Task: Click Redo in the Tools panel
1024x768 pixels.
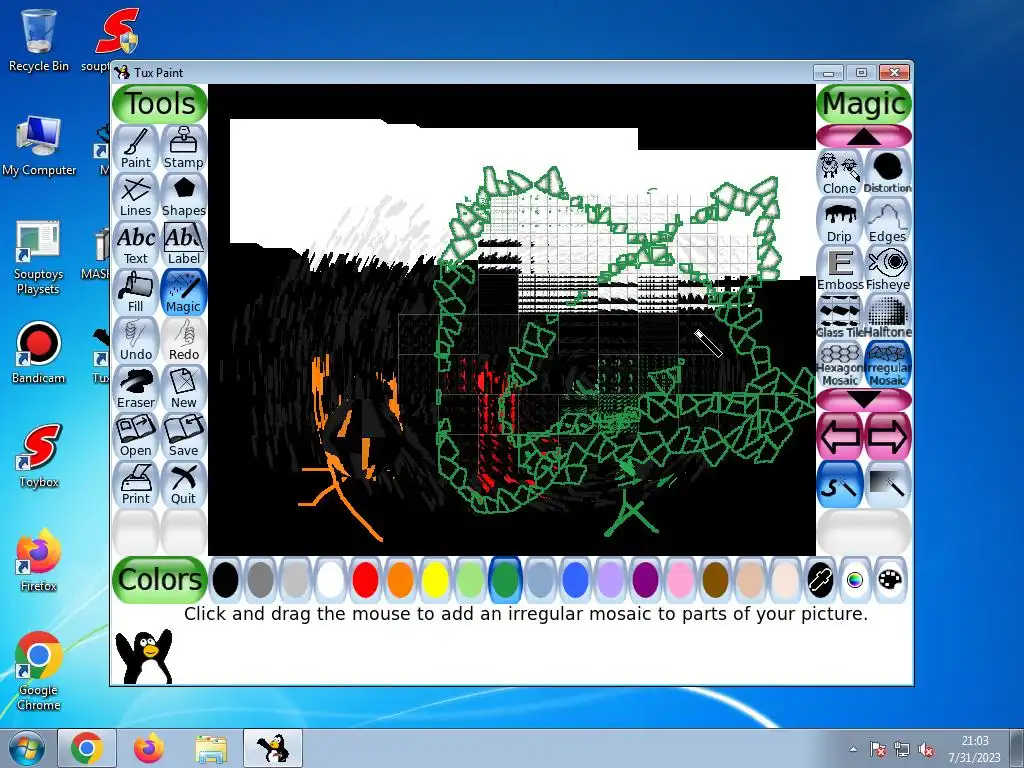Action: pos(184,340)
